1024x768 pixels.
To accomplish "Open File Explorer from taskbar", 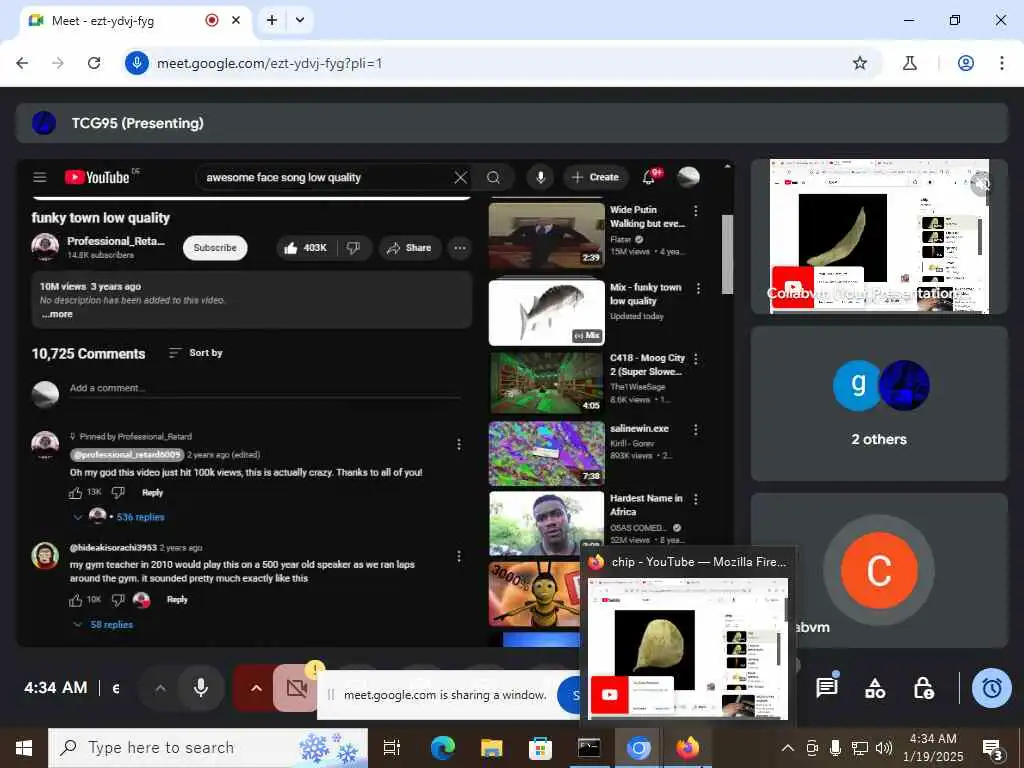I will (x=492, y=748).
